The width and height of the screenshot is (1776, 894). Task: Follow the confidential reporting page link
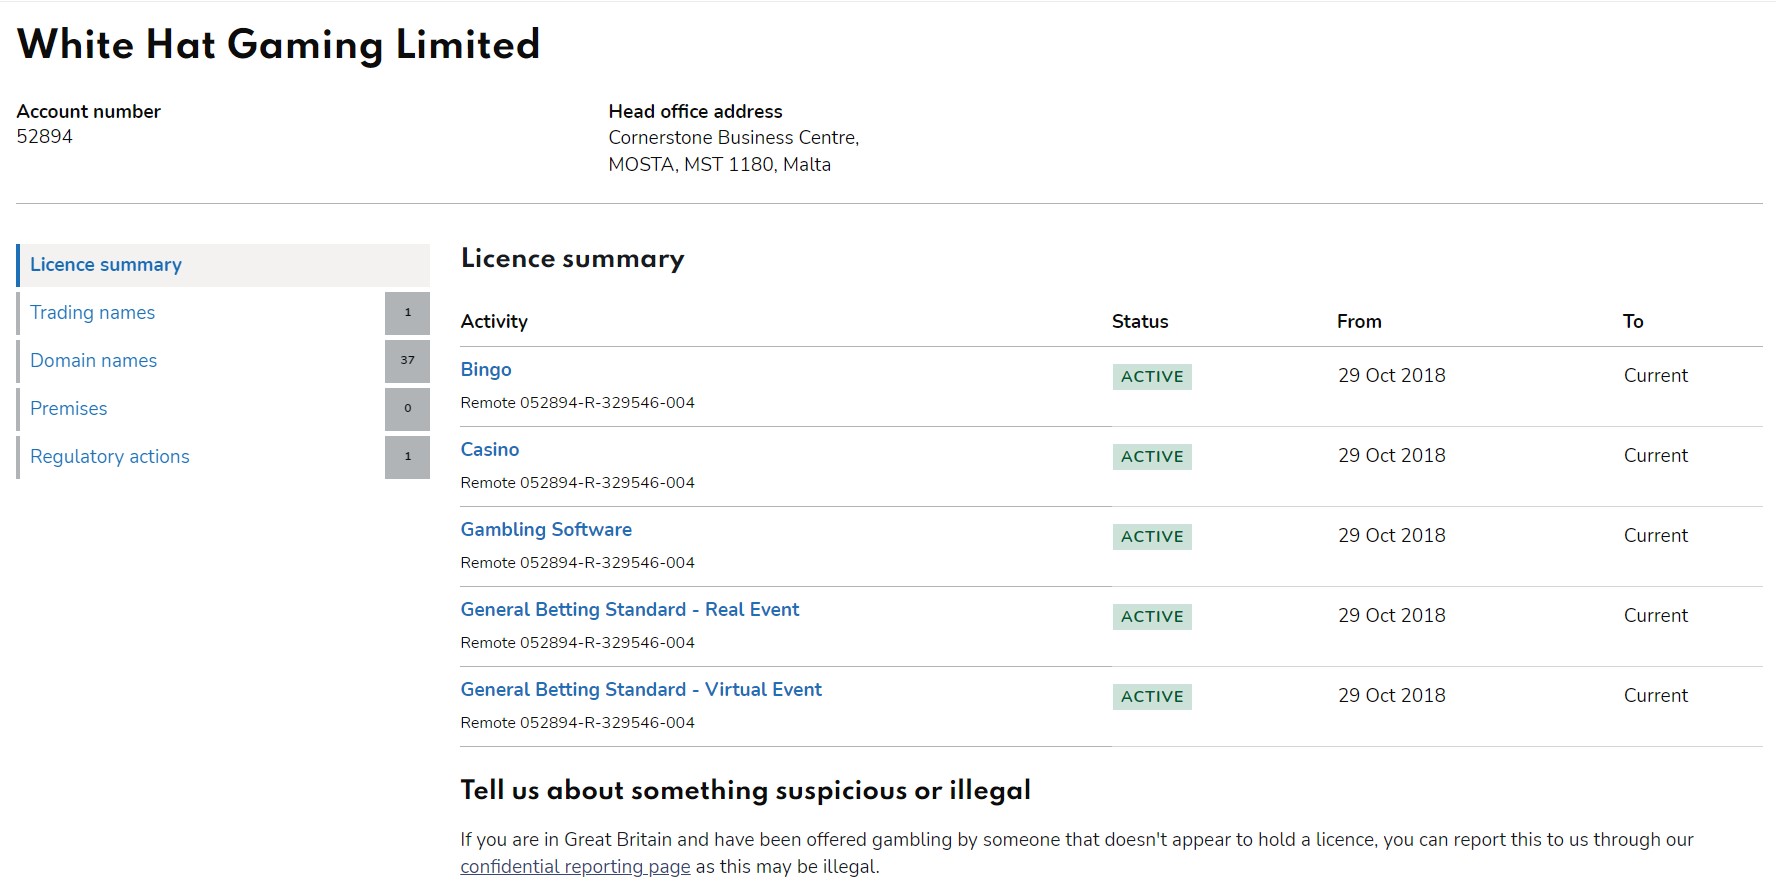[575, 867]
